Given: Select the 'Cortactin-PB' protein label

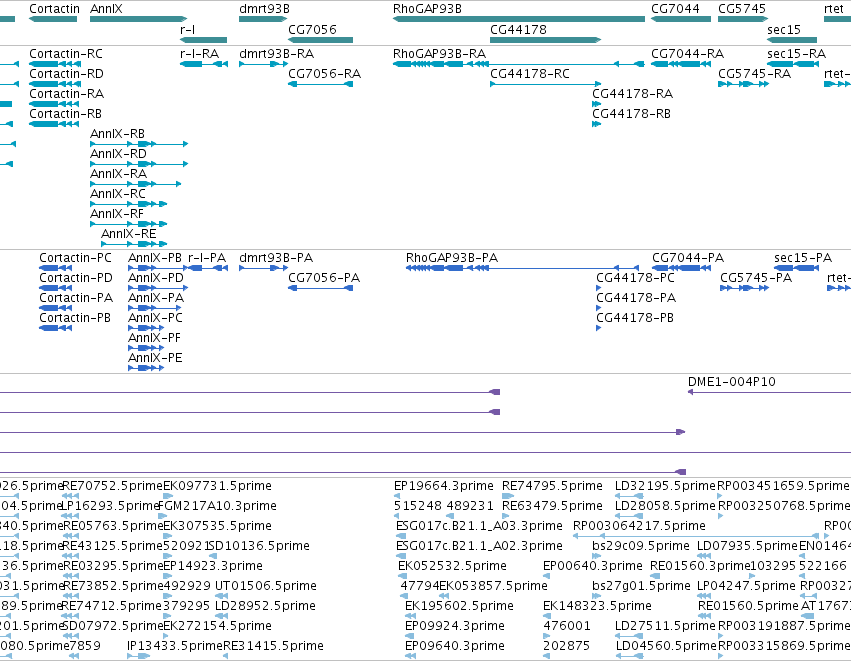Looking at the screenshot, I should pos(75,318).
